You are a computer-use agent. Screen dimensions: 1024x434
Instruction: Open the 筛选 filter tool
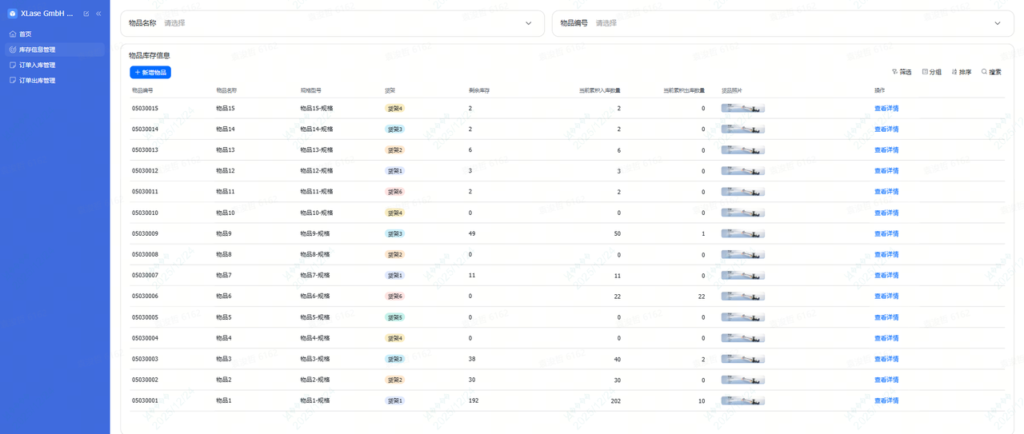[901, 72]
